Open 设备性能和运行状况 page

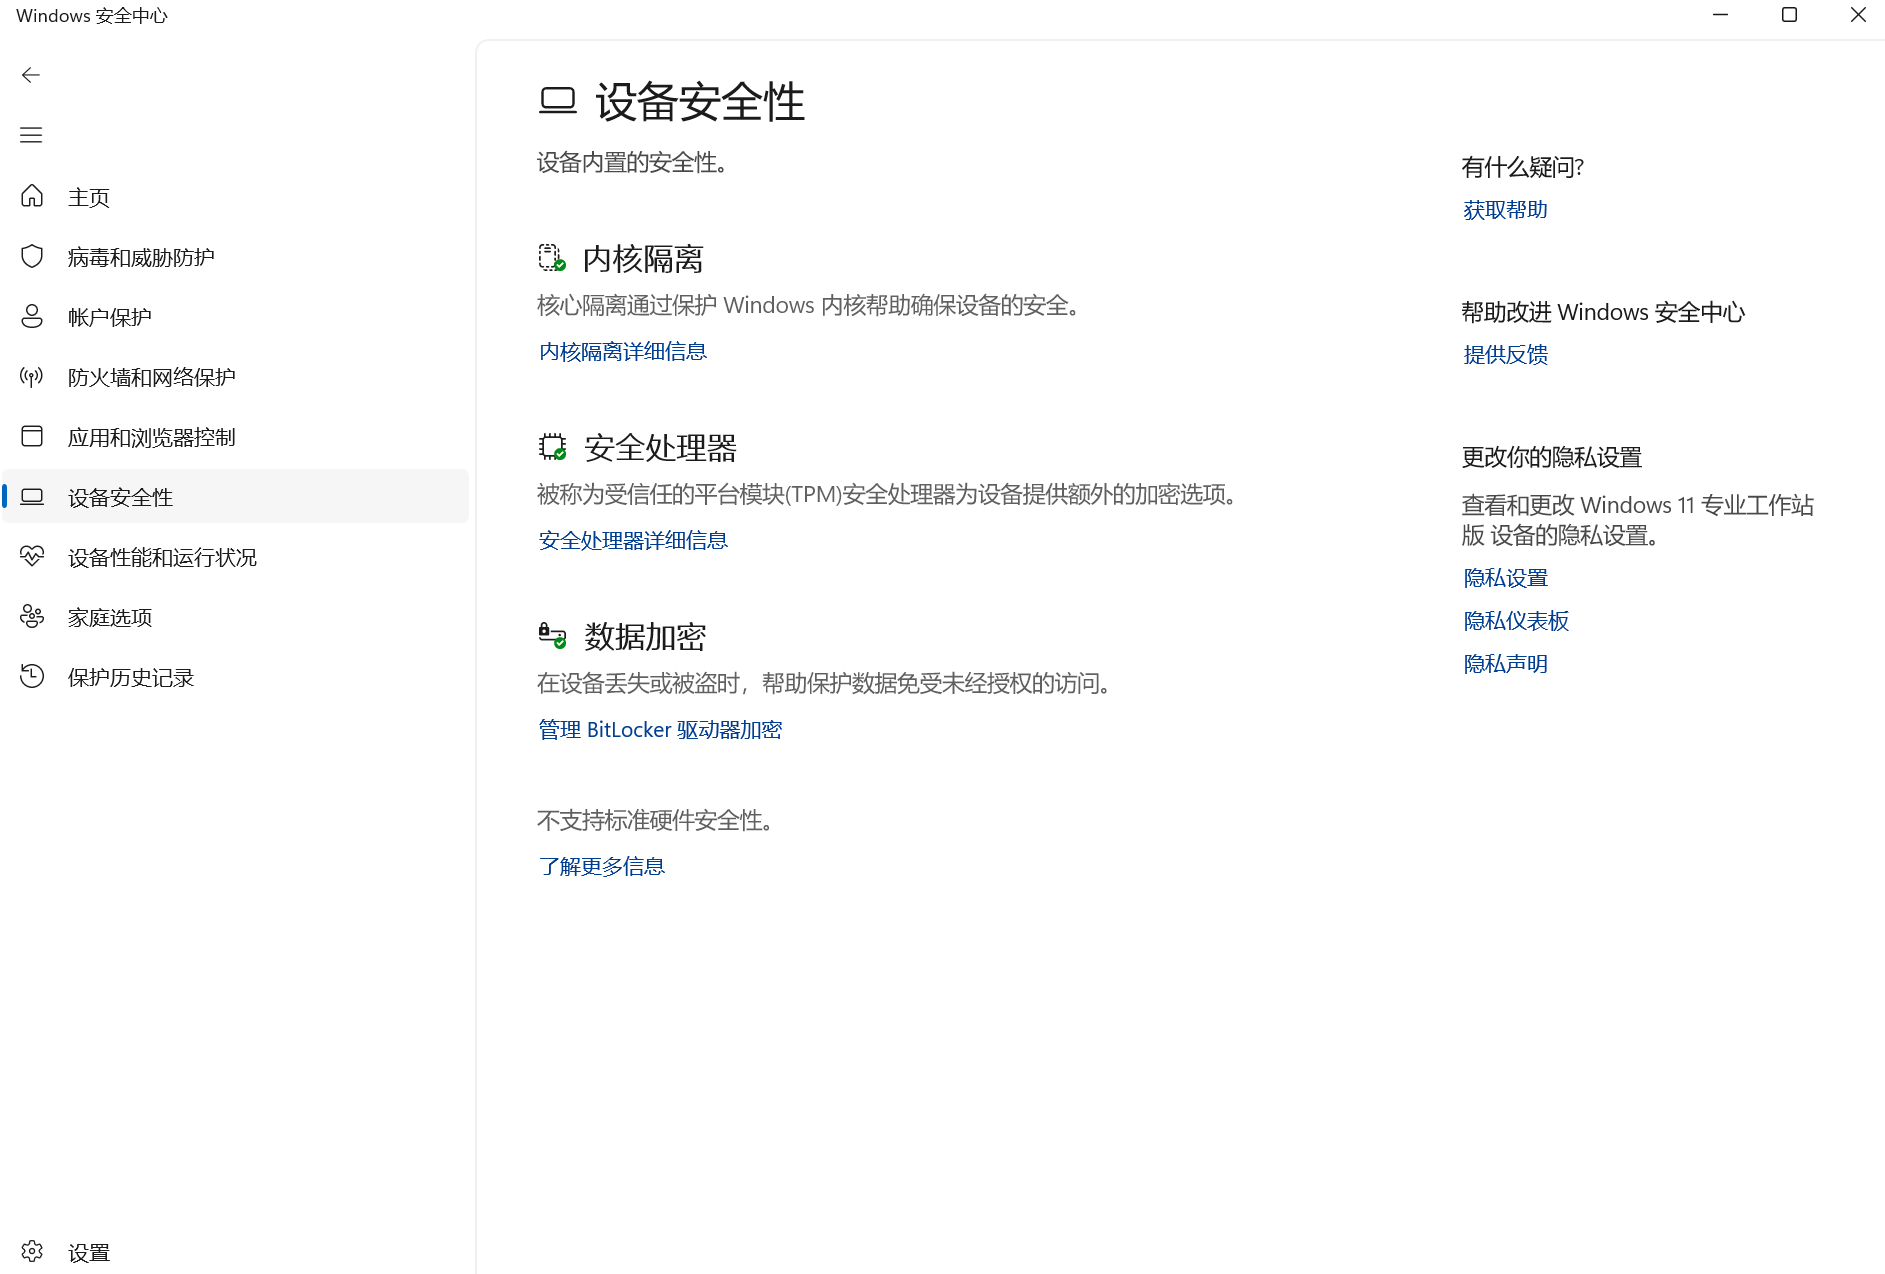161,556
